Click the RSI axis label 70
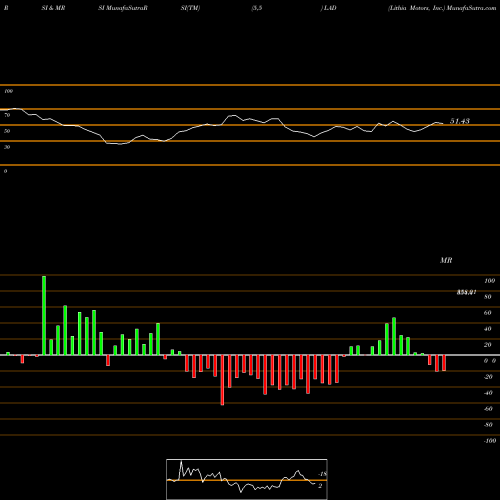Viewport: 500px width, 500px height. pyautogui.click(x=7, y=115)
